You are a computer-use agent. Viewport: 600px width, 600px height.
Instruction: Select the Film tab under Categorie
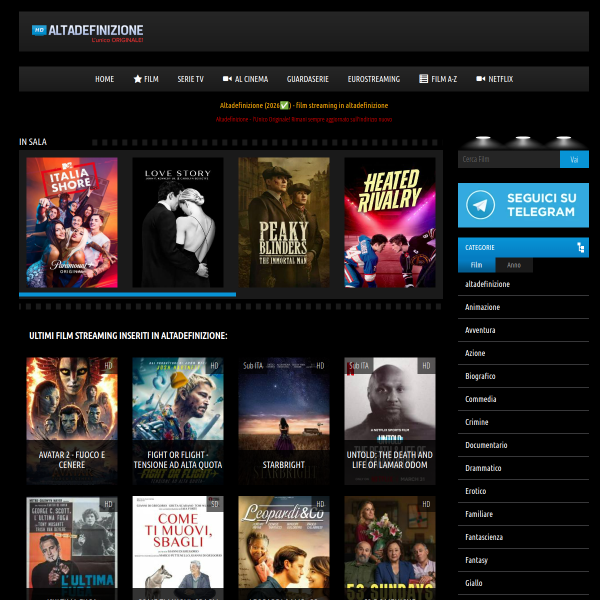tap(476, 265)
